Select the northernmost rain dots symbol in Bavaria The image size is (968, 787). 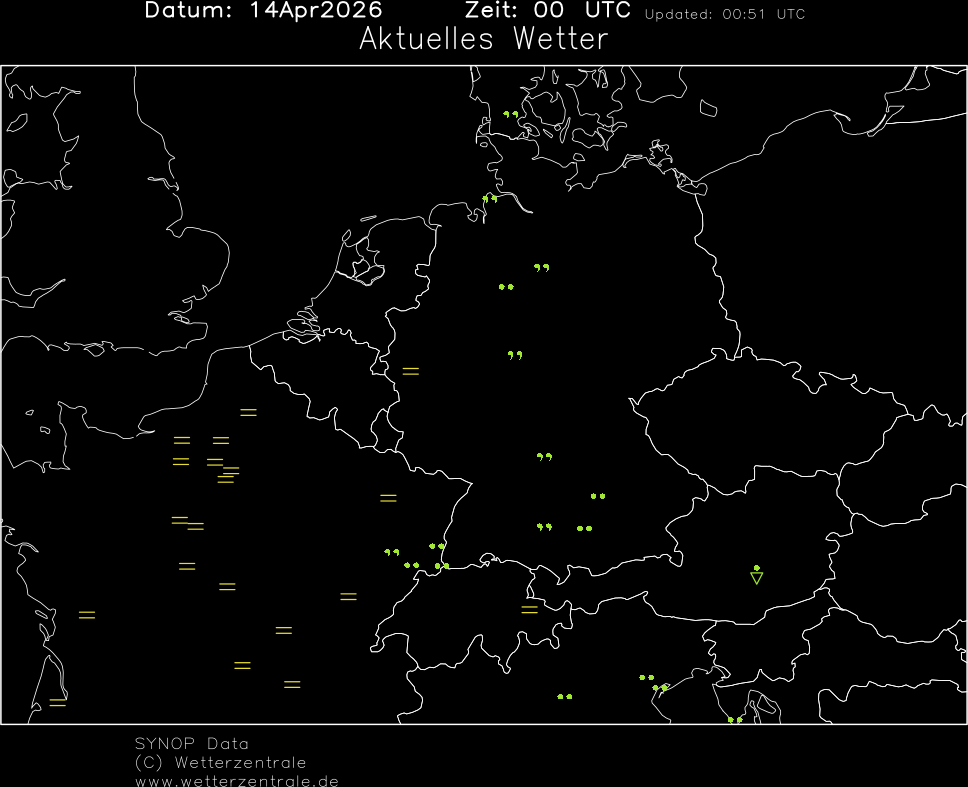coord(598,496)
